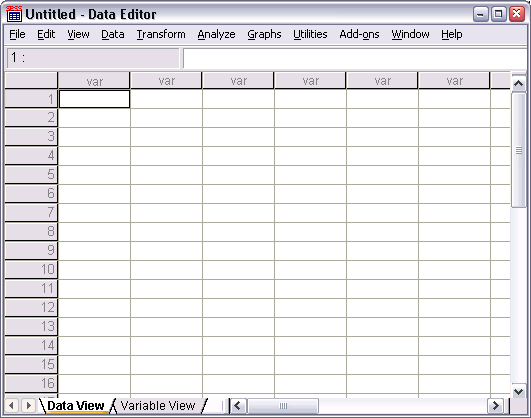Open the Window menu
Image resolution: width=531 pixels, height=418 pixels.
coord(410,34)
